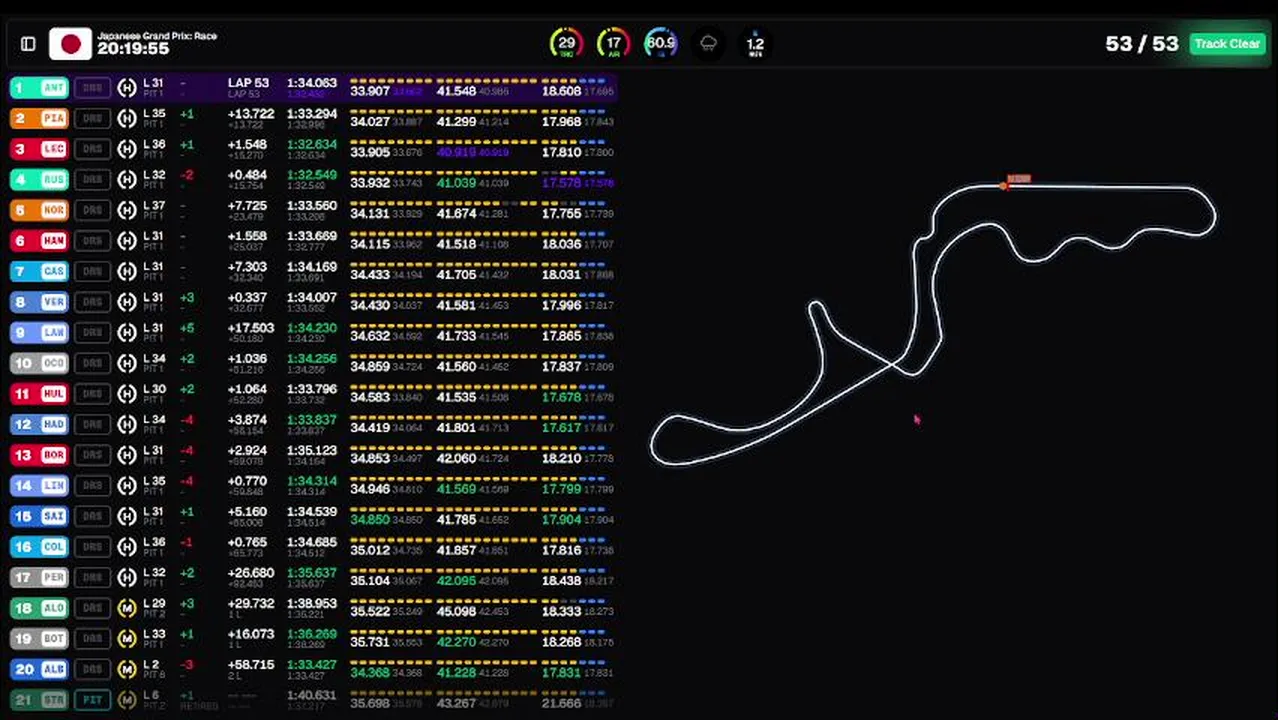
Task: Click the track temperature gauge showing 29
Action: click(x=567, y=44)
